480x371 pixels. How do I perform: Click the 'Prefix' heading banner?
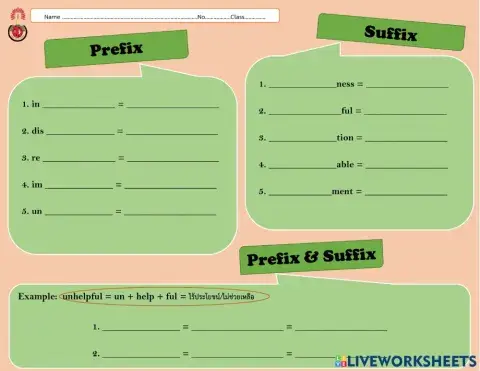pos(116,49)
